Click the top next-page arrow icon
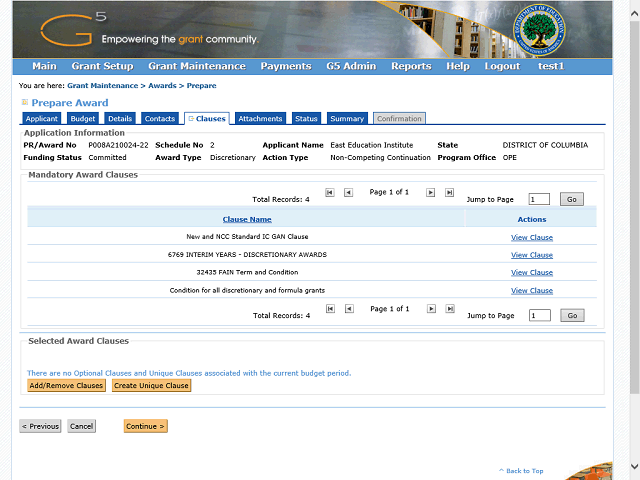 [431, 192]
